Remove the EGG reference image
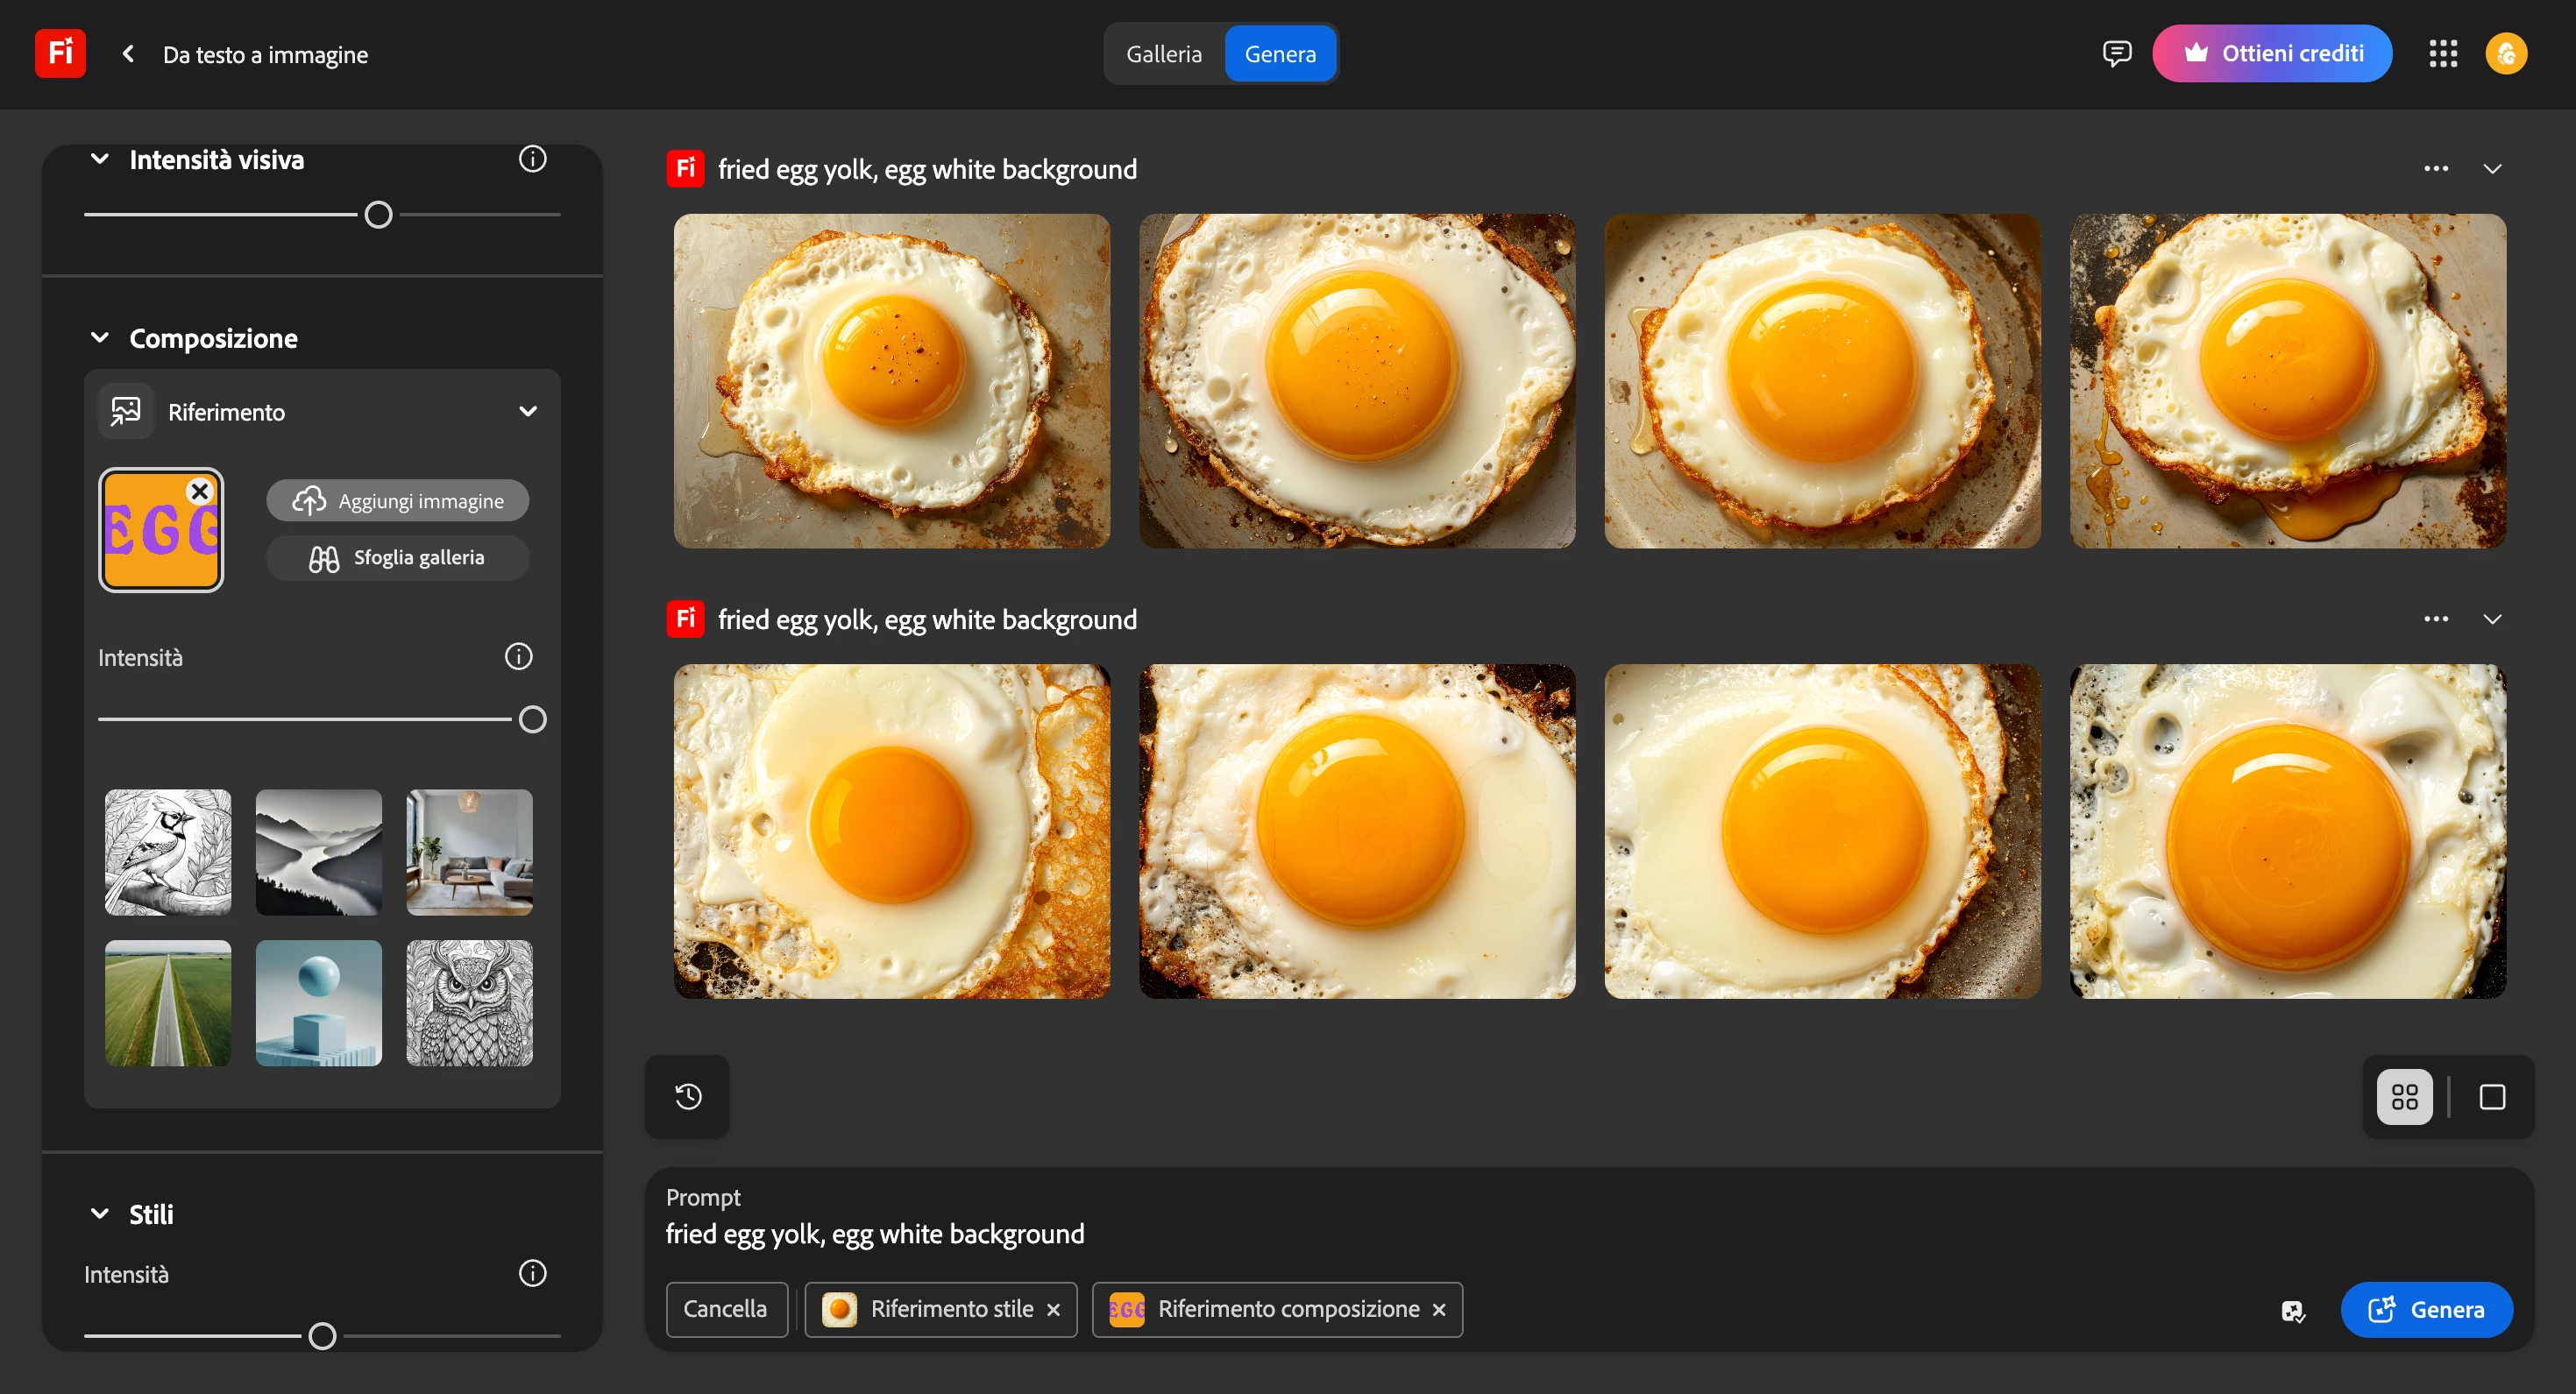The image size is (2576, 1394). click(200, 491)
